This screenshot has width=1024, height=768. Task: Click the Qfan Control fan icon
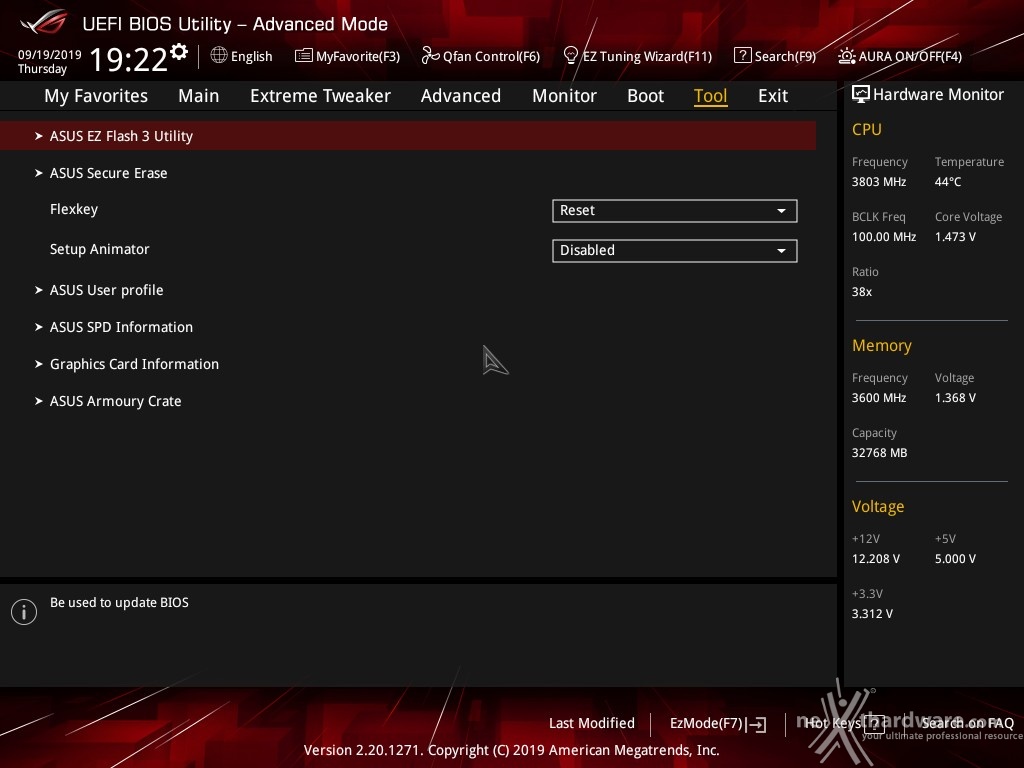click(430, 56)
